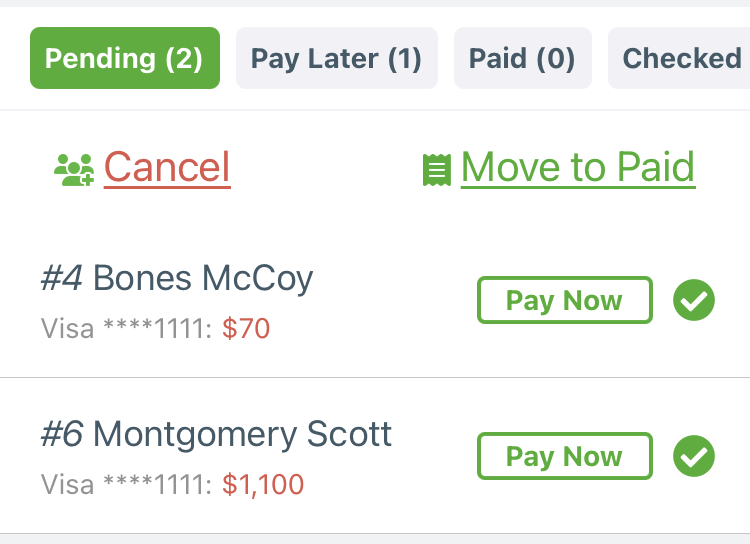Open the partially visible Checked tab
Viewport: 750px width, 544px height.
679,58
